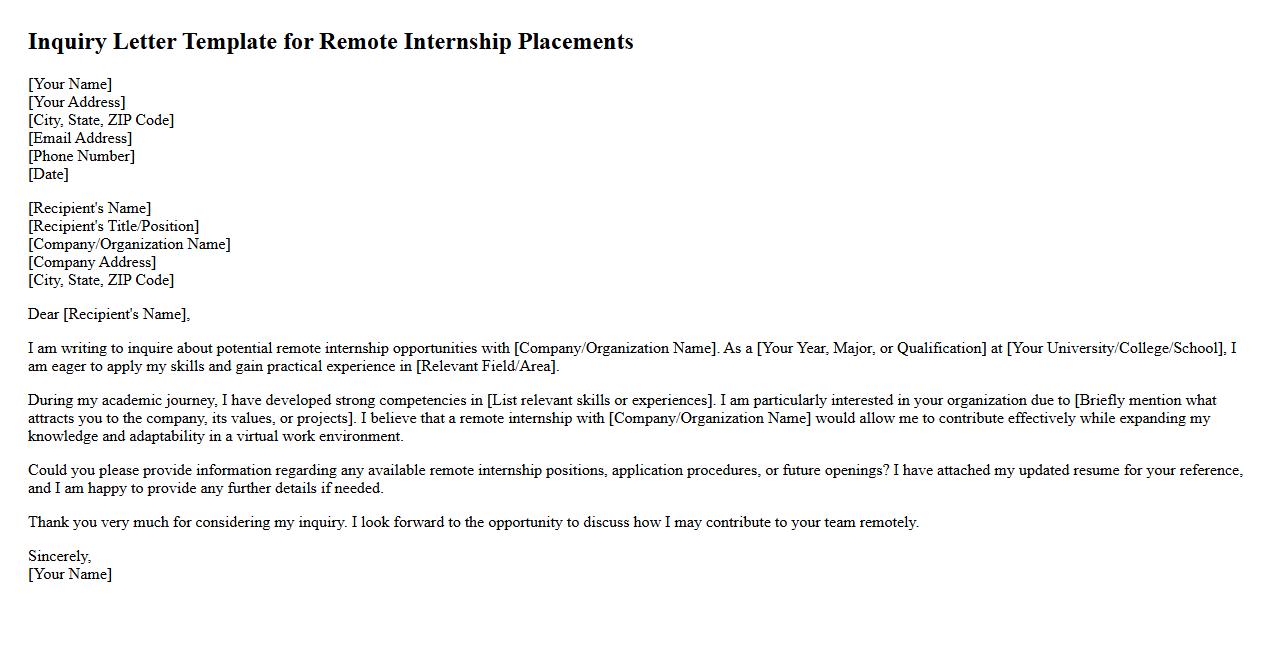Click the [Recipient's Title/Position] placeholder
The image size is (1278, 650).
[113, 226]
